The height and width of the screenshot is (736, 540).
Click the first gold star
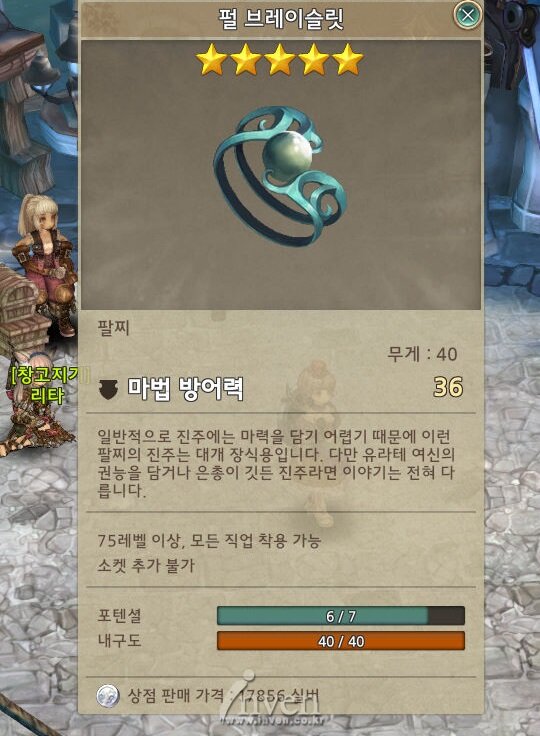click(212, 60)
